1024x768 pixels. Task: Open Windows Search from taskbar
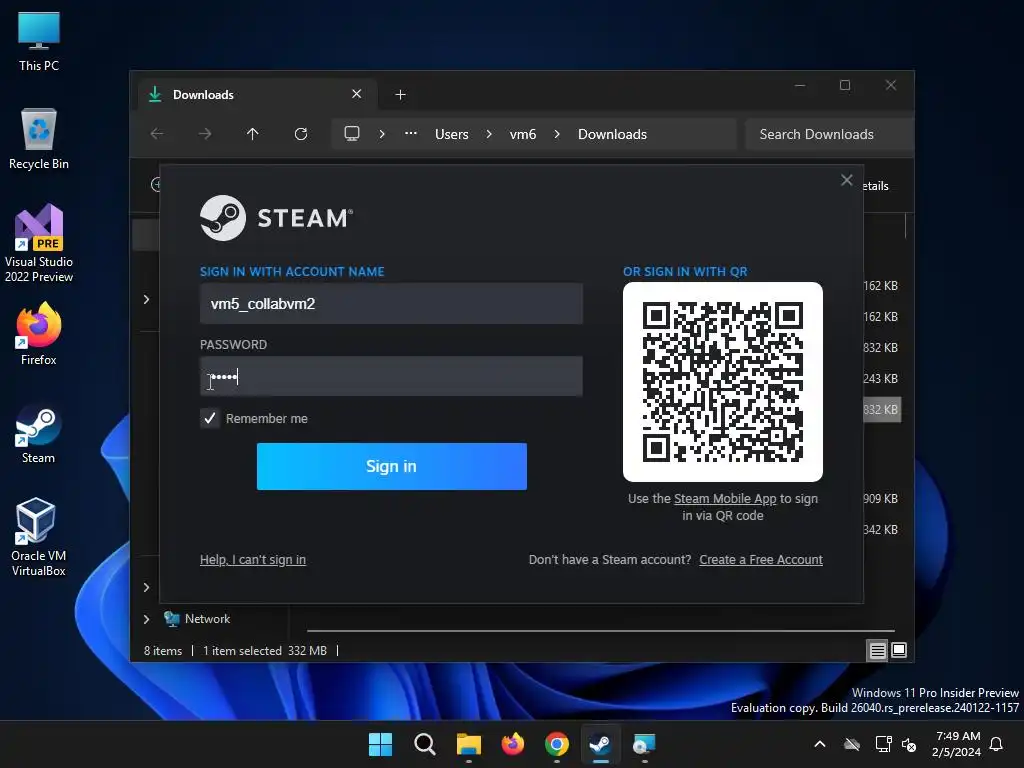pos(424,744)
